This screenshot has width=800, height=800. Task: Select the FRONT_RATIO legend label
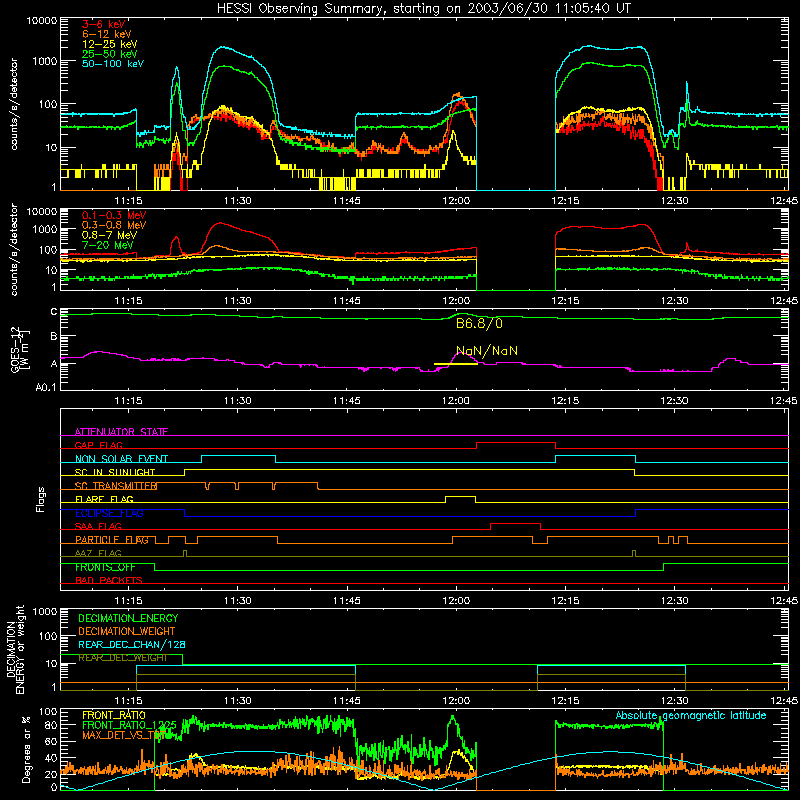(x=114, y=715)
